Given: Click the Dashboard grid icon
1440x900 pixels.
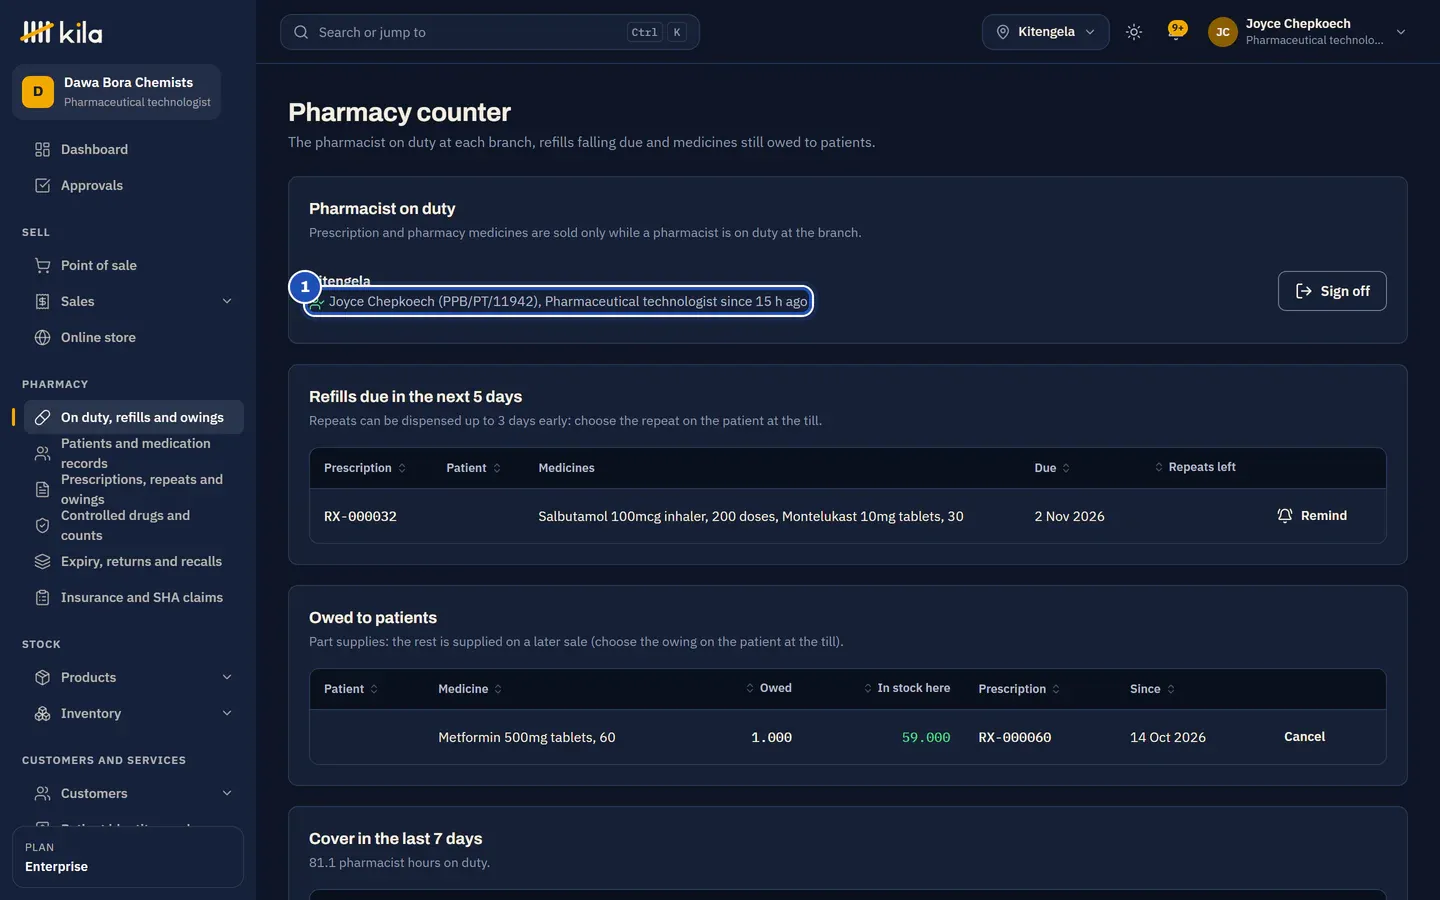Looking at the screenshot, I should tap(42, 150).
